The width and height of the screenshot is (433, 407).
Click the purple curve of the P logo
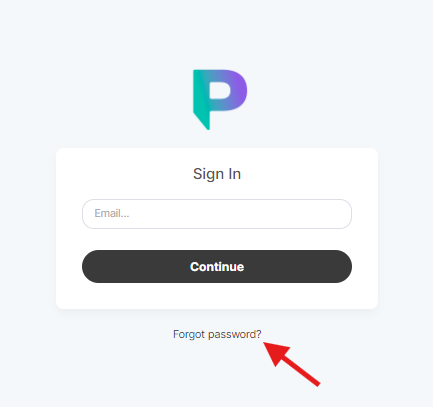click(x=239, y=90)
